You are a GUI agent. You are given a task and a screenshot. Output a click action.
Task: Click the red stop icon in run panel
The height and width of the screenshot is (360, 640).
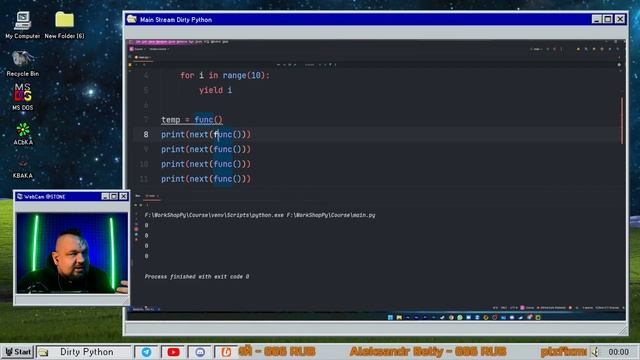click(136, 229)
